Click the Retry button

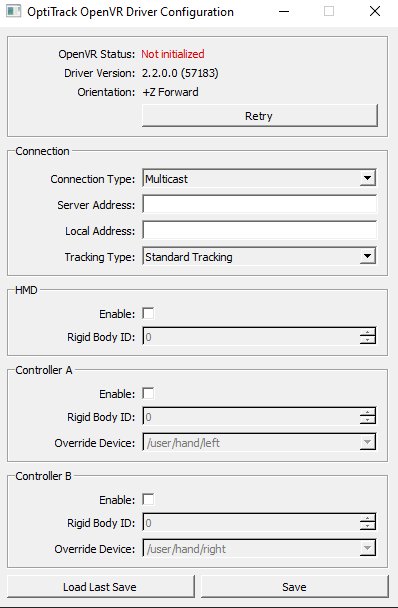260,116
